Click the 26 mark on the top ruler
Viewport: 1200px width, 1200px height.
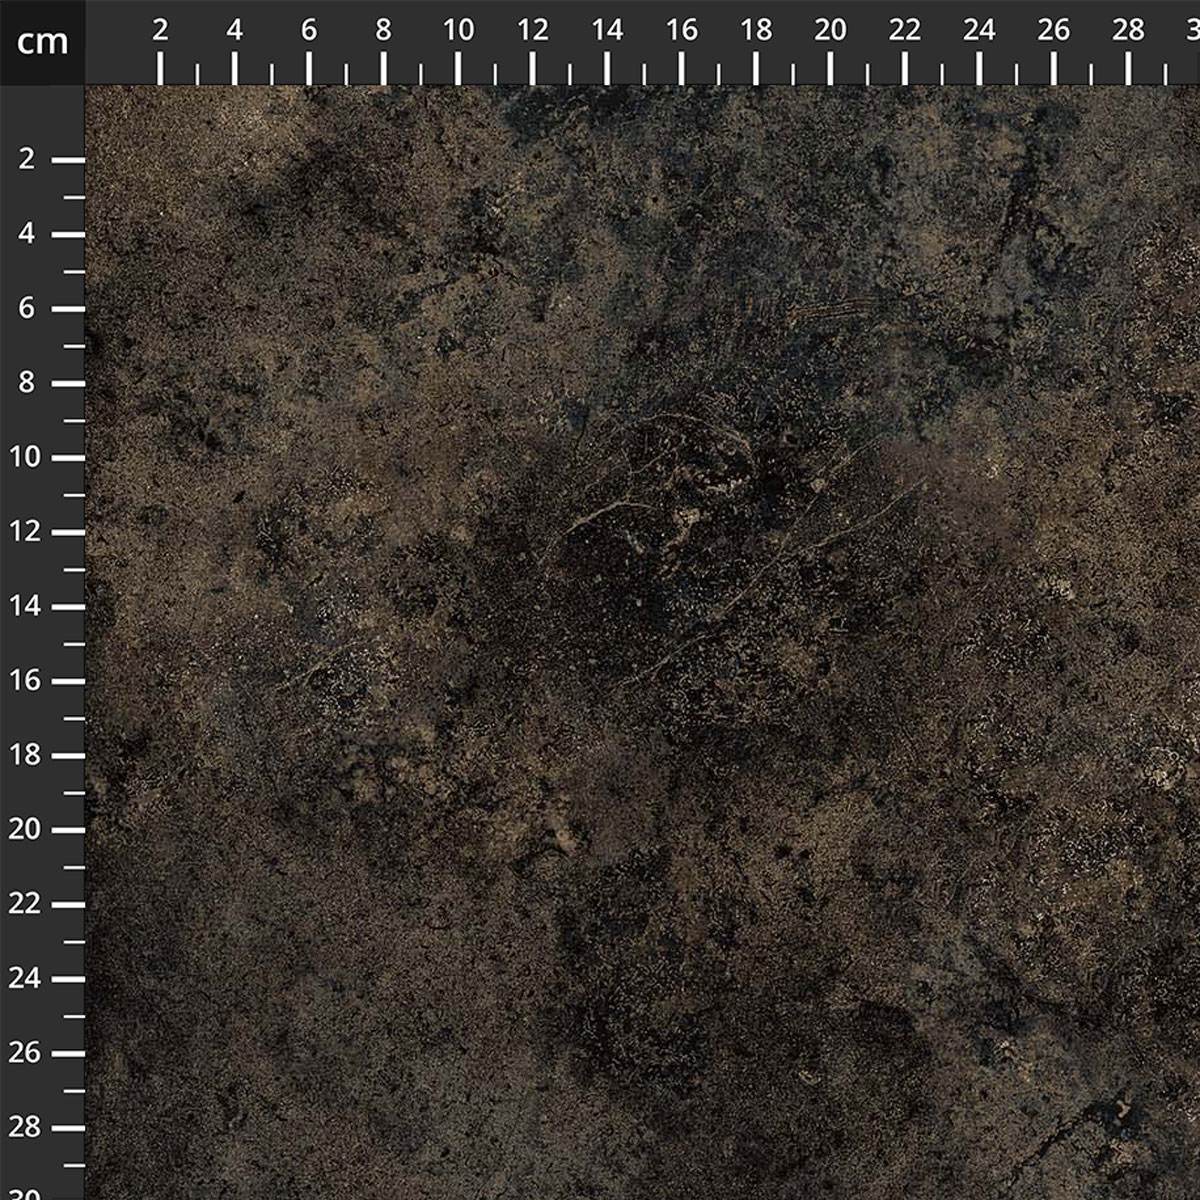[1054, 32]
